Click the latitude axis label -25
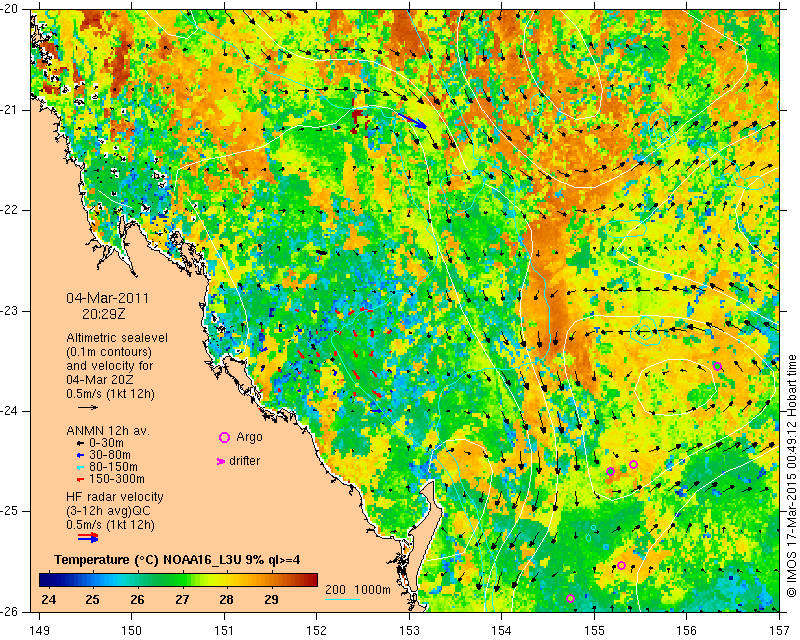Viewport: 800px width, 640px height. 11,511
